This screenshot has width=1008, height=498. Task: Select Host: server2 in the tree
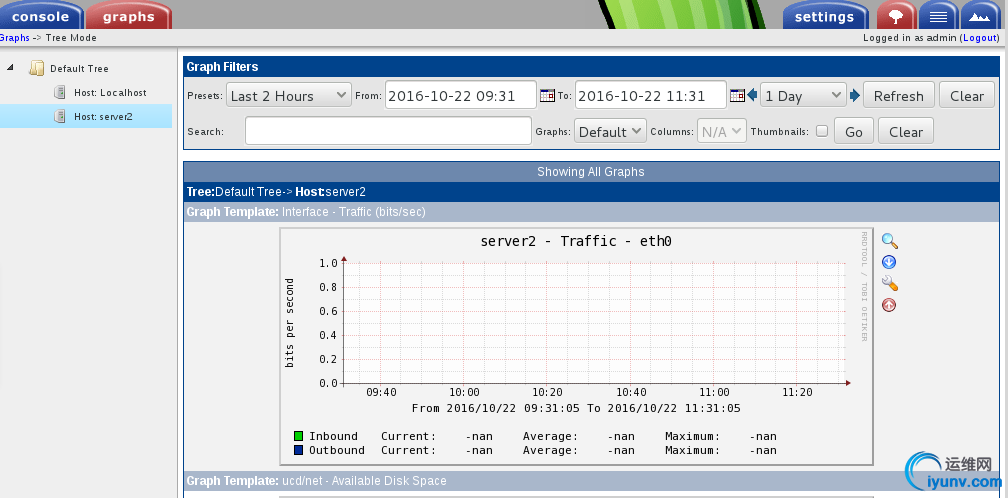tap(103, 117)
